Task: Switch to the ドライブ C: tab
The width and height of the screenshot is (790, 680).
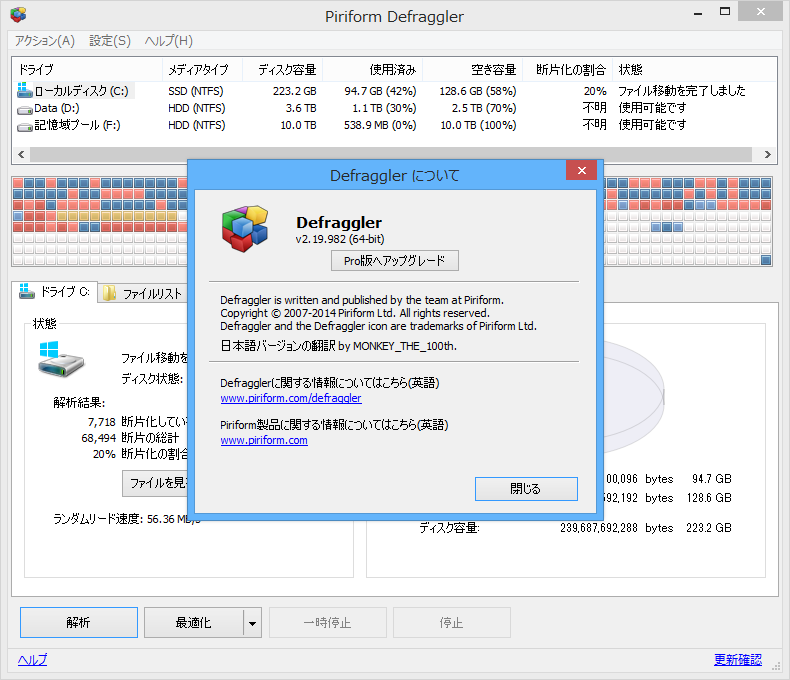Action: coord(54,292)
